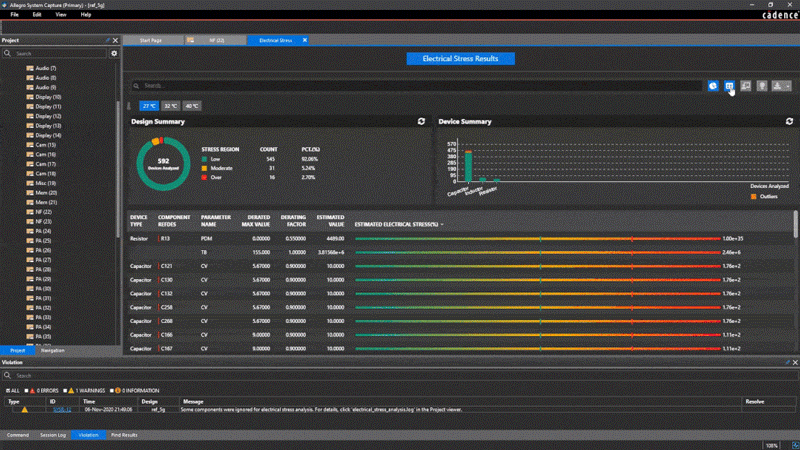
Task: Open the File menu
Action: [x=14, y=15]
